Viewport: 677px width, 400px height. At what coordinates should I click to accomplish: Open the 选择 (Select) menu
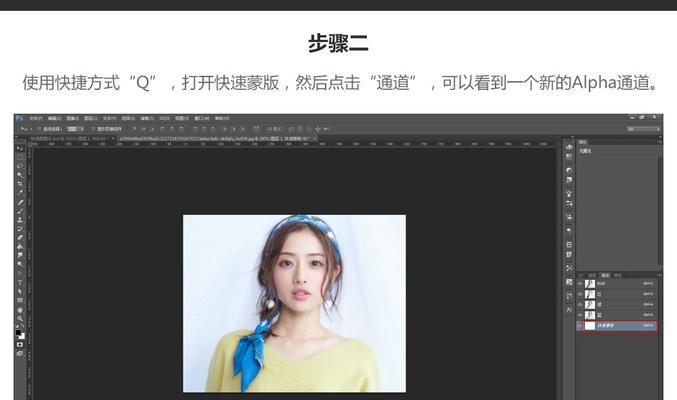pyautogui.click(x=128, y=118)
